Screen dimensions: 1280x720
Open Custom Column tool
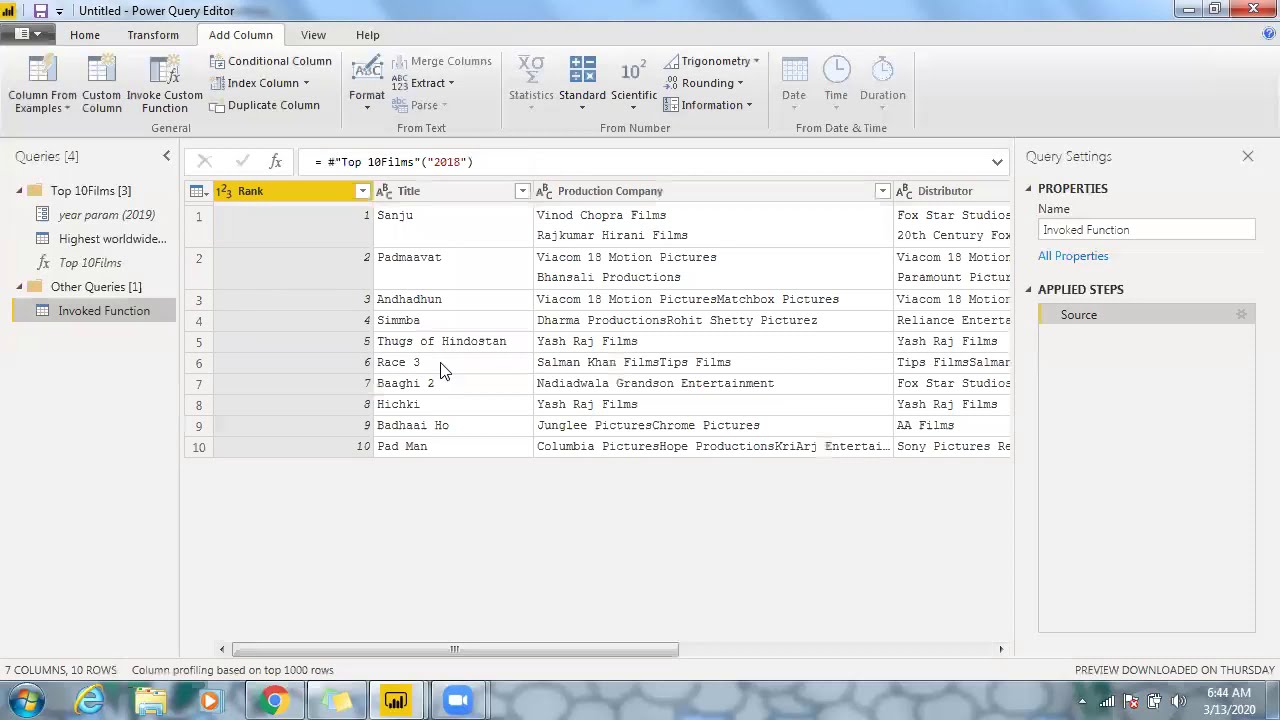pyautogui.click(x=101, y=84)
